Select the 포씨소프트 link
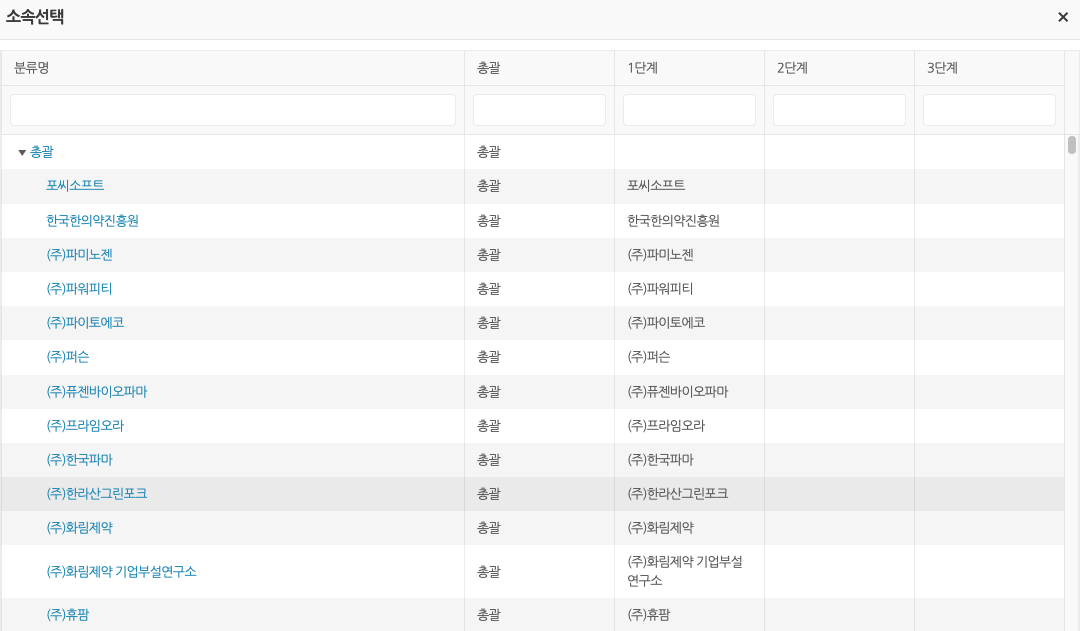The width and height of the screenshot is (1080, 631). coord(75,186)
